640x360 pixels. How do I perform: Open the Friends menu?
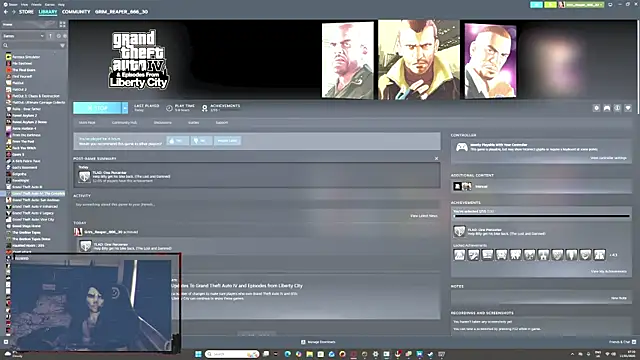click(x=36, y=4)
